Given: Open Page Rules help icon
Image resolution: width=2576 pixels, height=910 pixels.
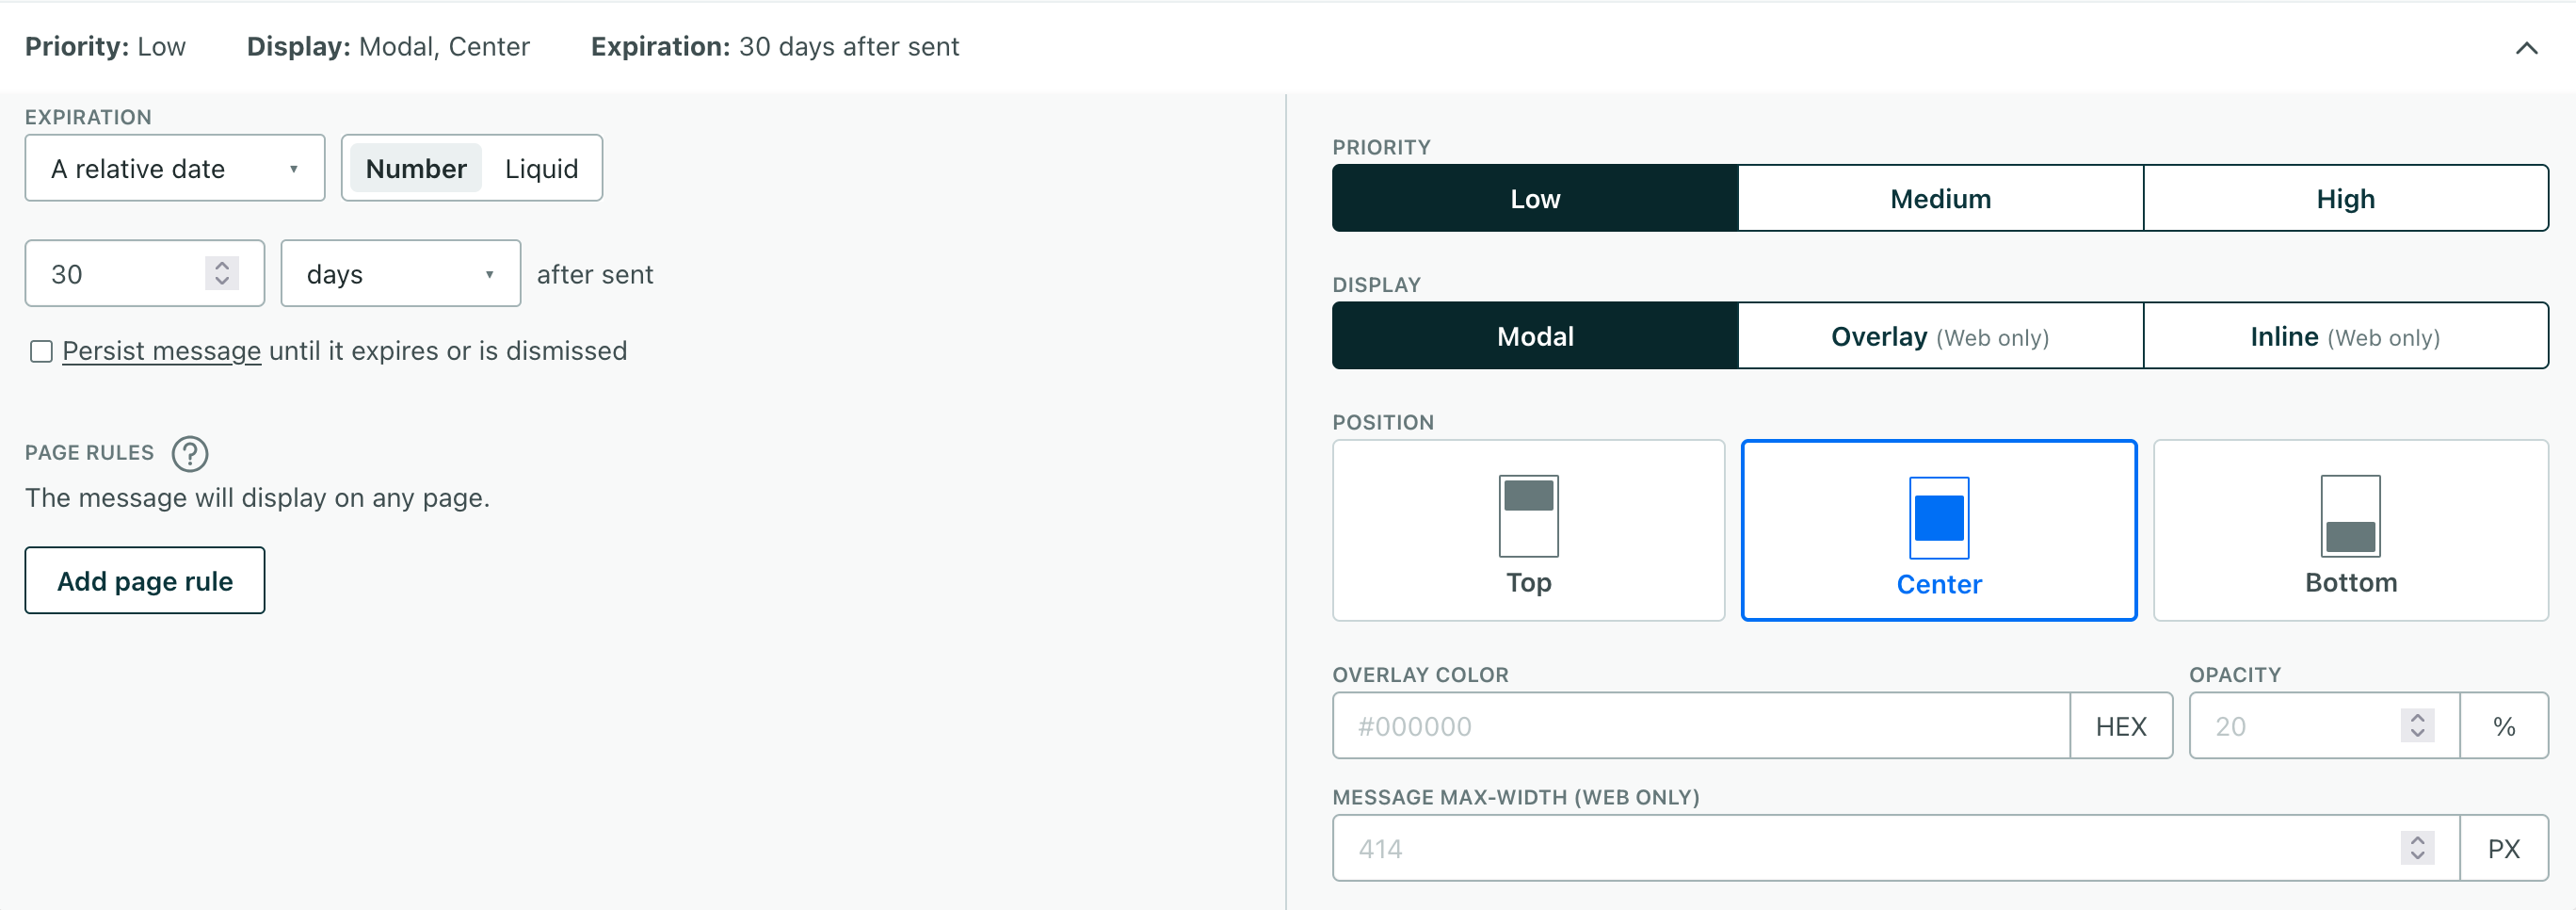Looking at the screenshot, I should tap(189, 453).
